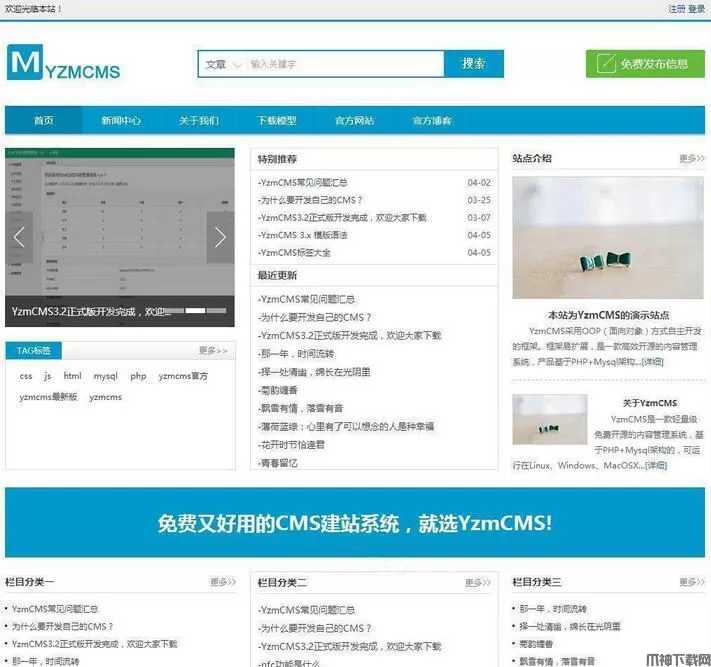Click the search keyword input field
This screenshot has height=667, width=711.
click(x=343, y=64)
